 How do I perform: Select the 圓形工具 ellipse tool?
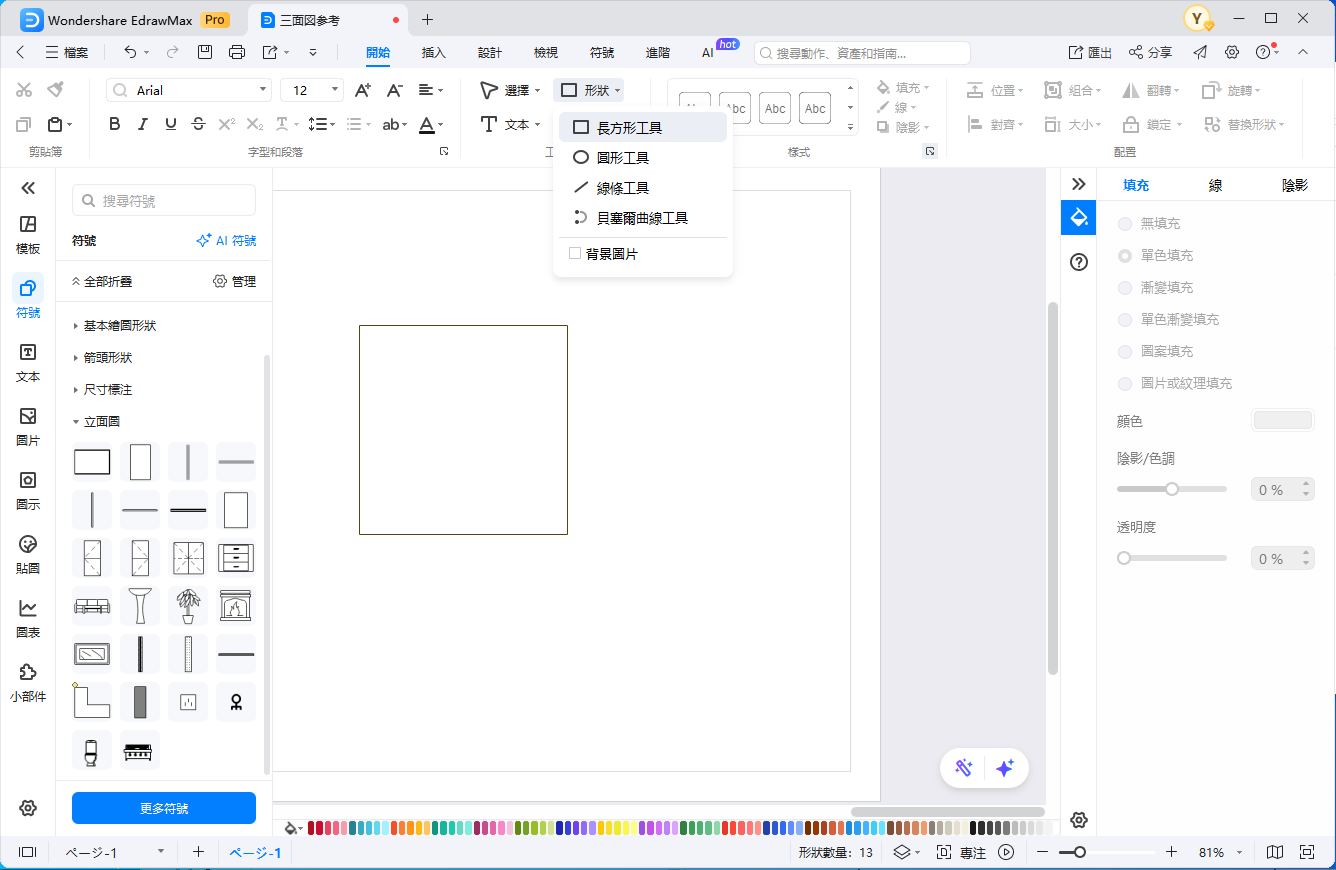click(622, 158)
